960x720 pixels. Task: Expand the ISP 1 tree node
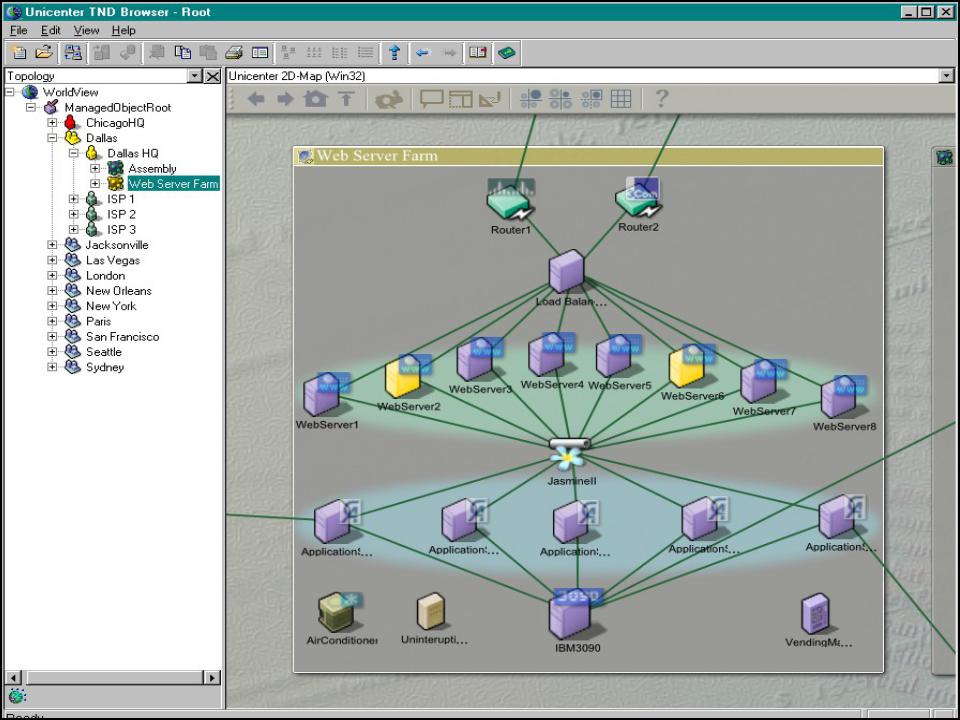[x=73, y=199]
